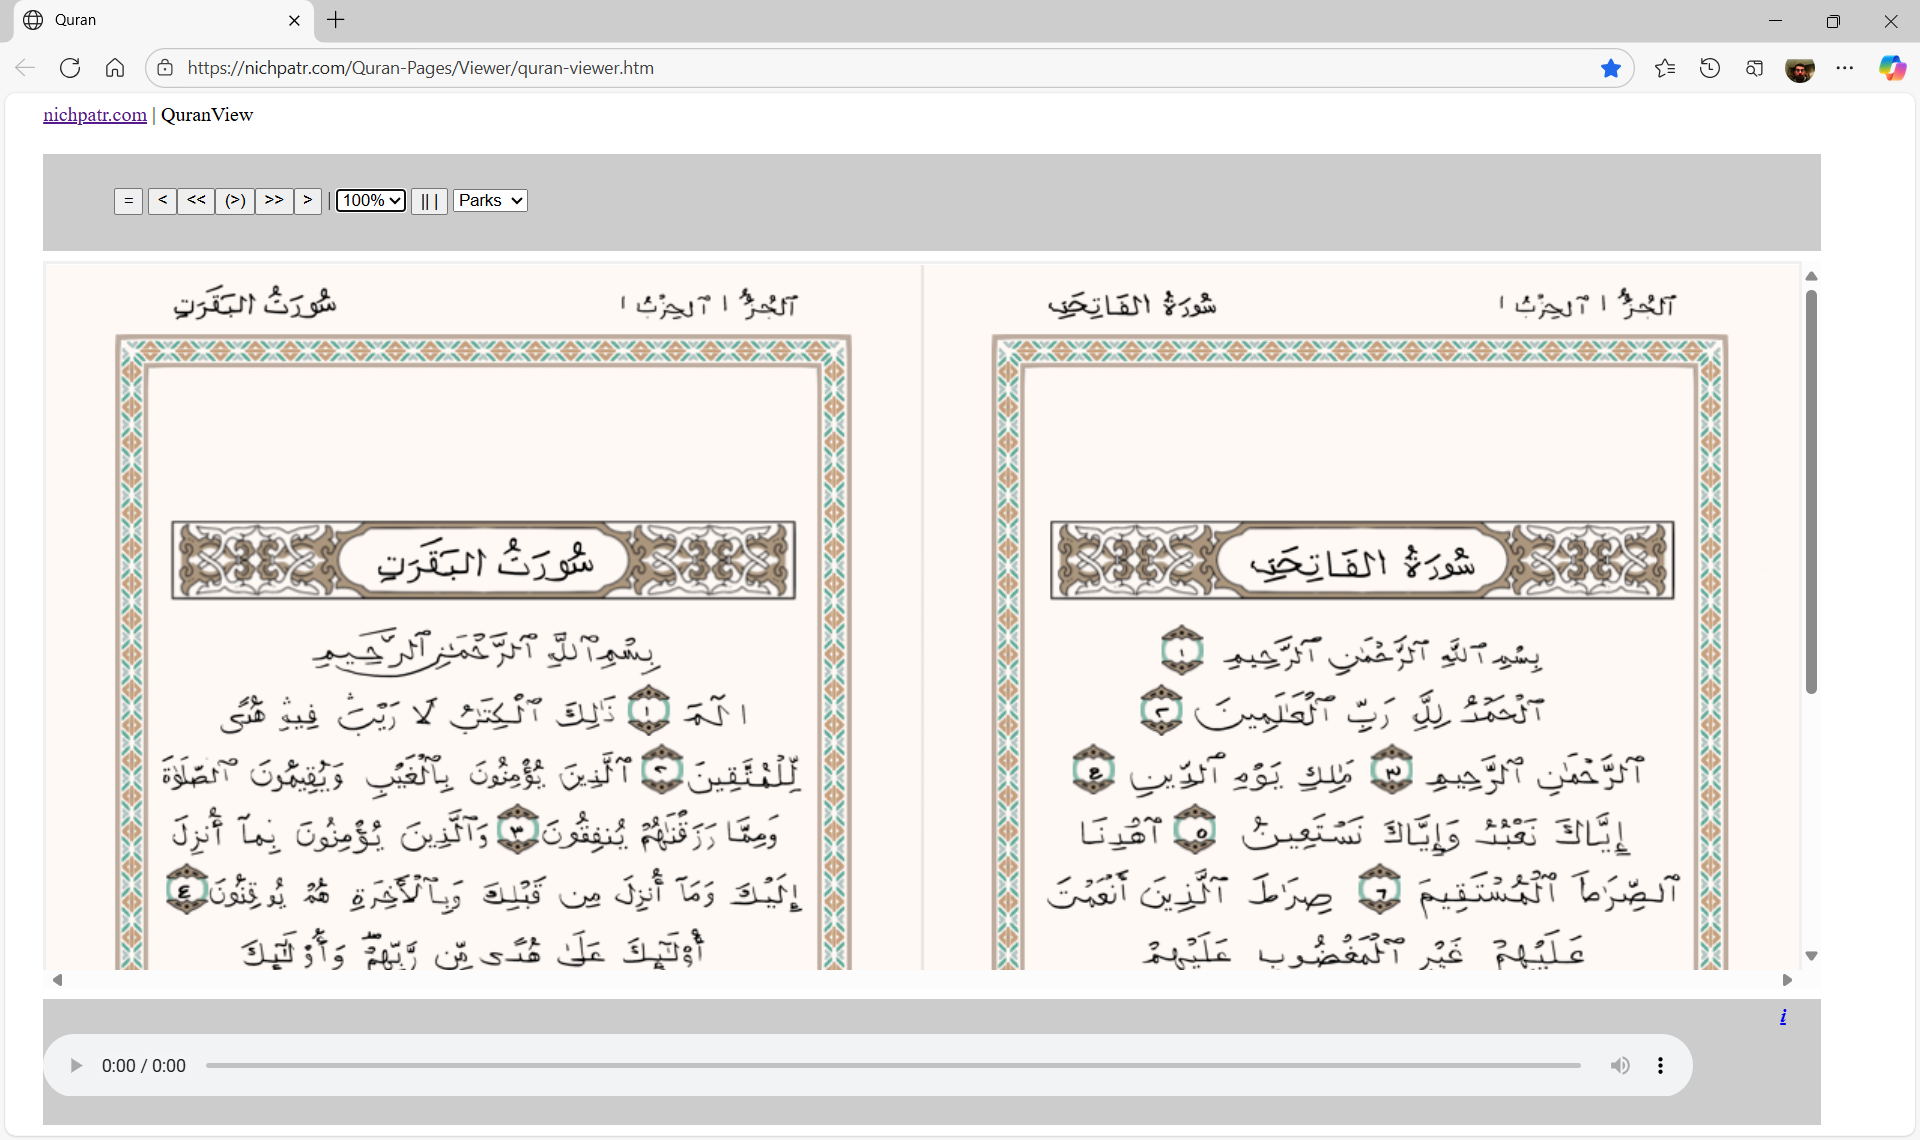Click the blue info 'i' link

pyautogui.click(x=1783, y=1017)
